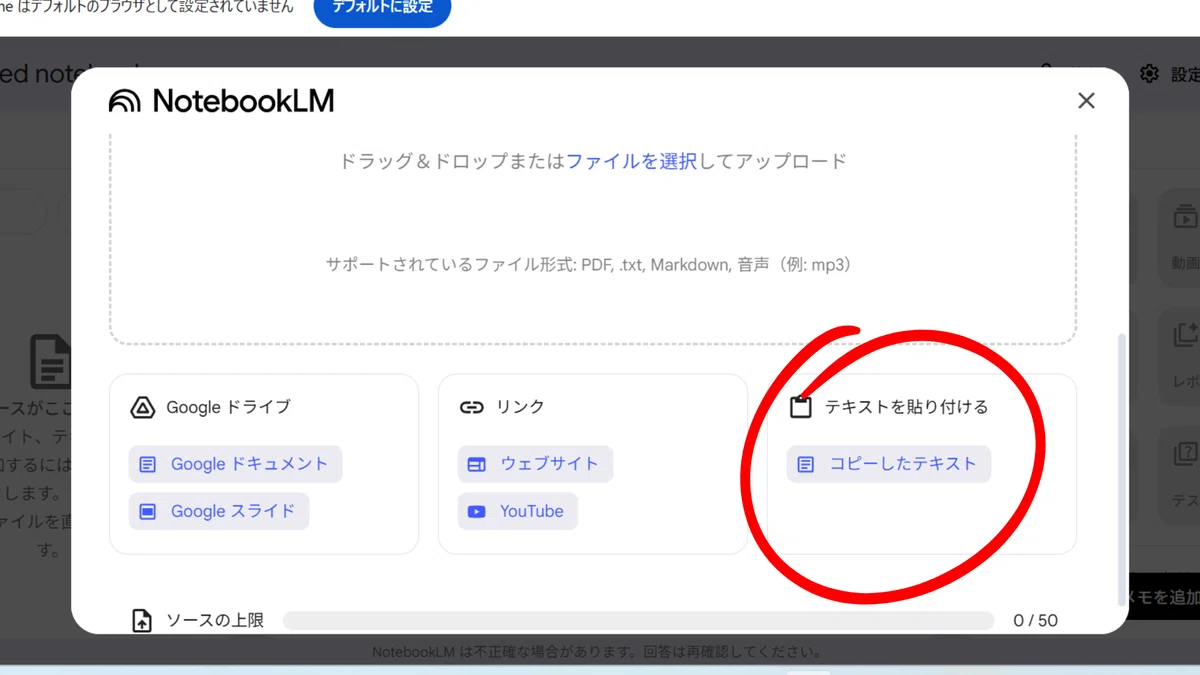Choose the ウェブサイト source option
The height and width of the screenshot is (675, 1200).
[x=535, y=464]
